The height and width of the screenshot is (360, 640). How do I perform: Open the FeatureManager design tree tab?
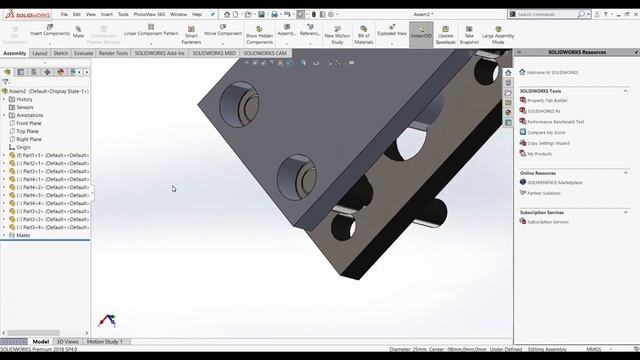pyautogui.click(x=7, y=72)
